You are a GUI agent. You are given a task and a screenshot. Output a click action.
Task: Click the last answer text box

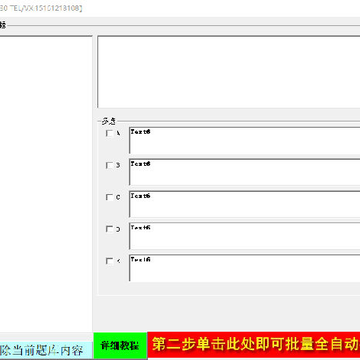coord(245,268)
